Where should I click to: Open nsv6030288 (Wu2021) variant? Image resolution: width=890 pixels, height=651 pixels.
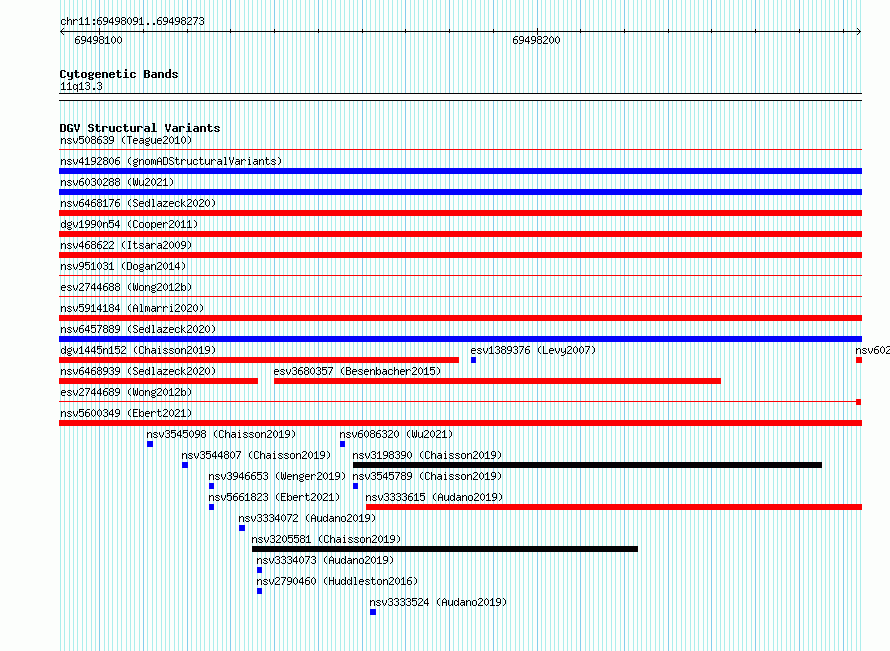(117, 182)
